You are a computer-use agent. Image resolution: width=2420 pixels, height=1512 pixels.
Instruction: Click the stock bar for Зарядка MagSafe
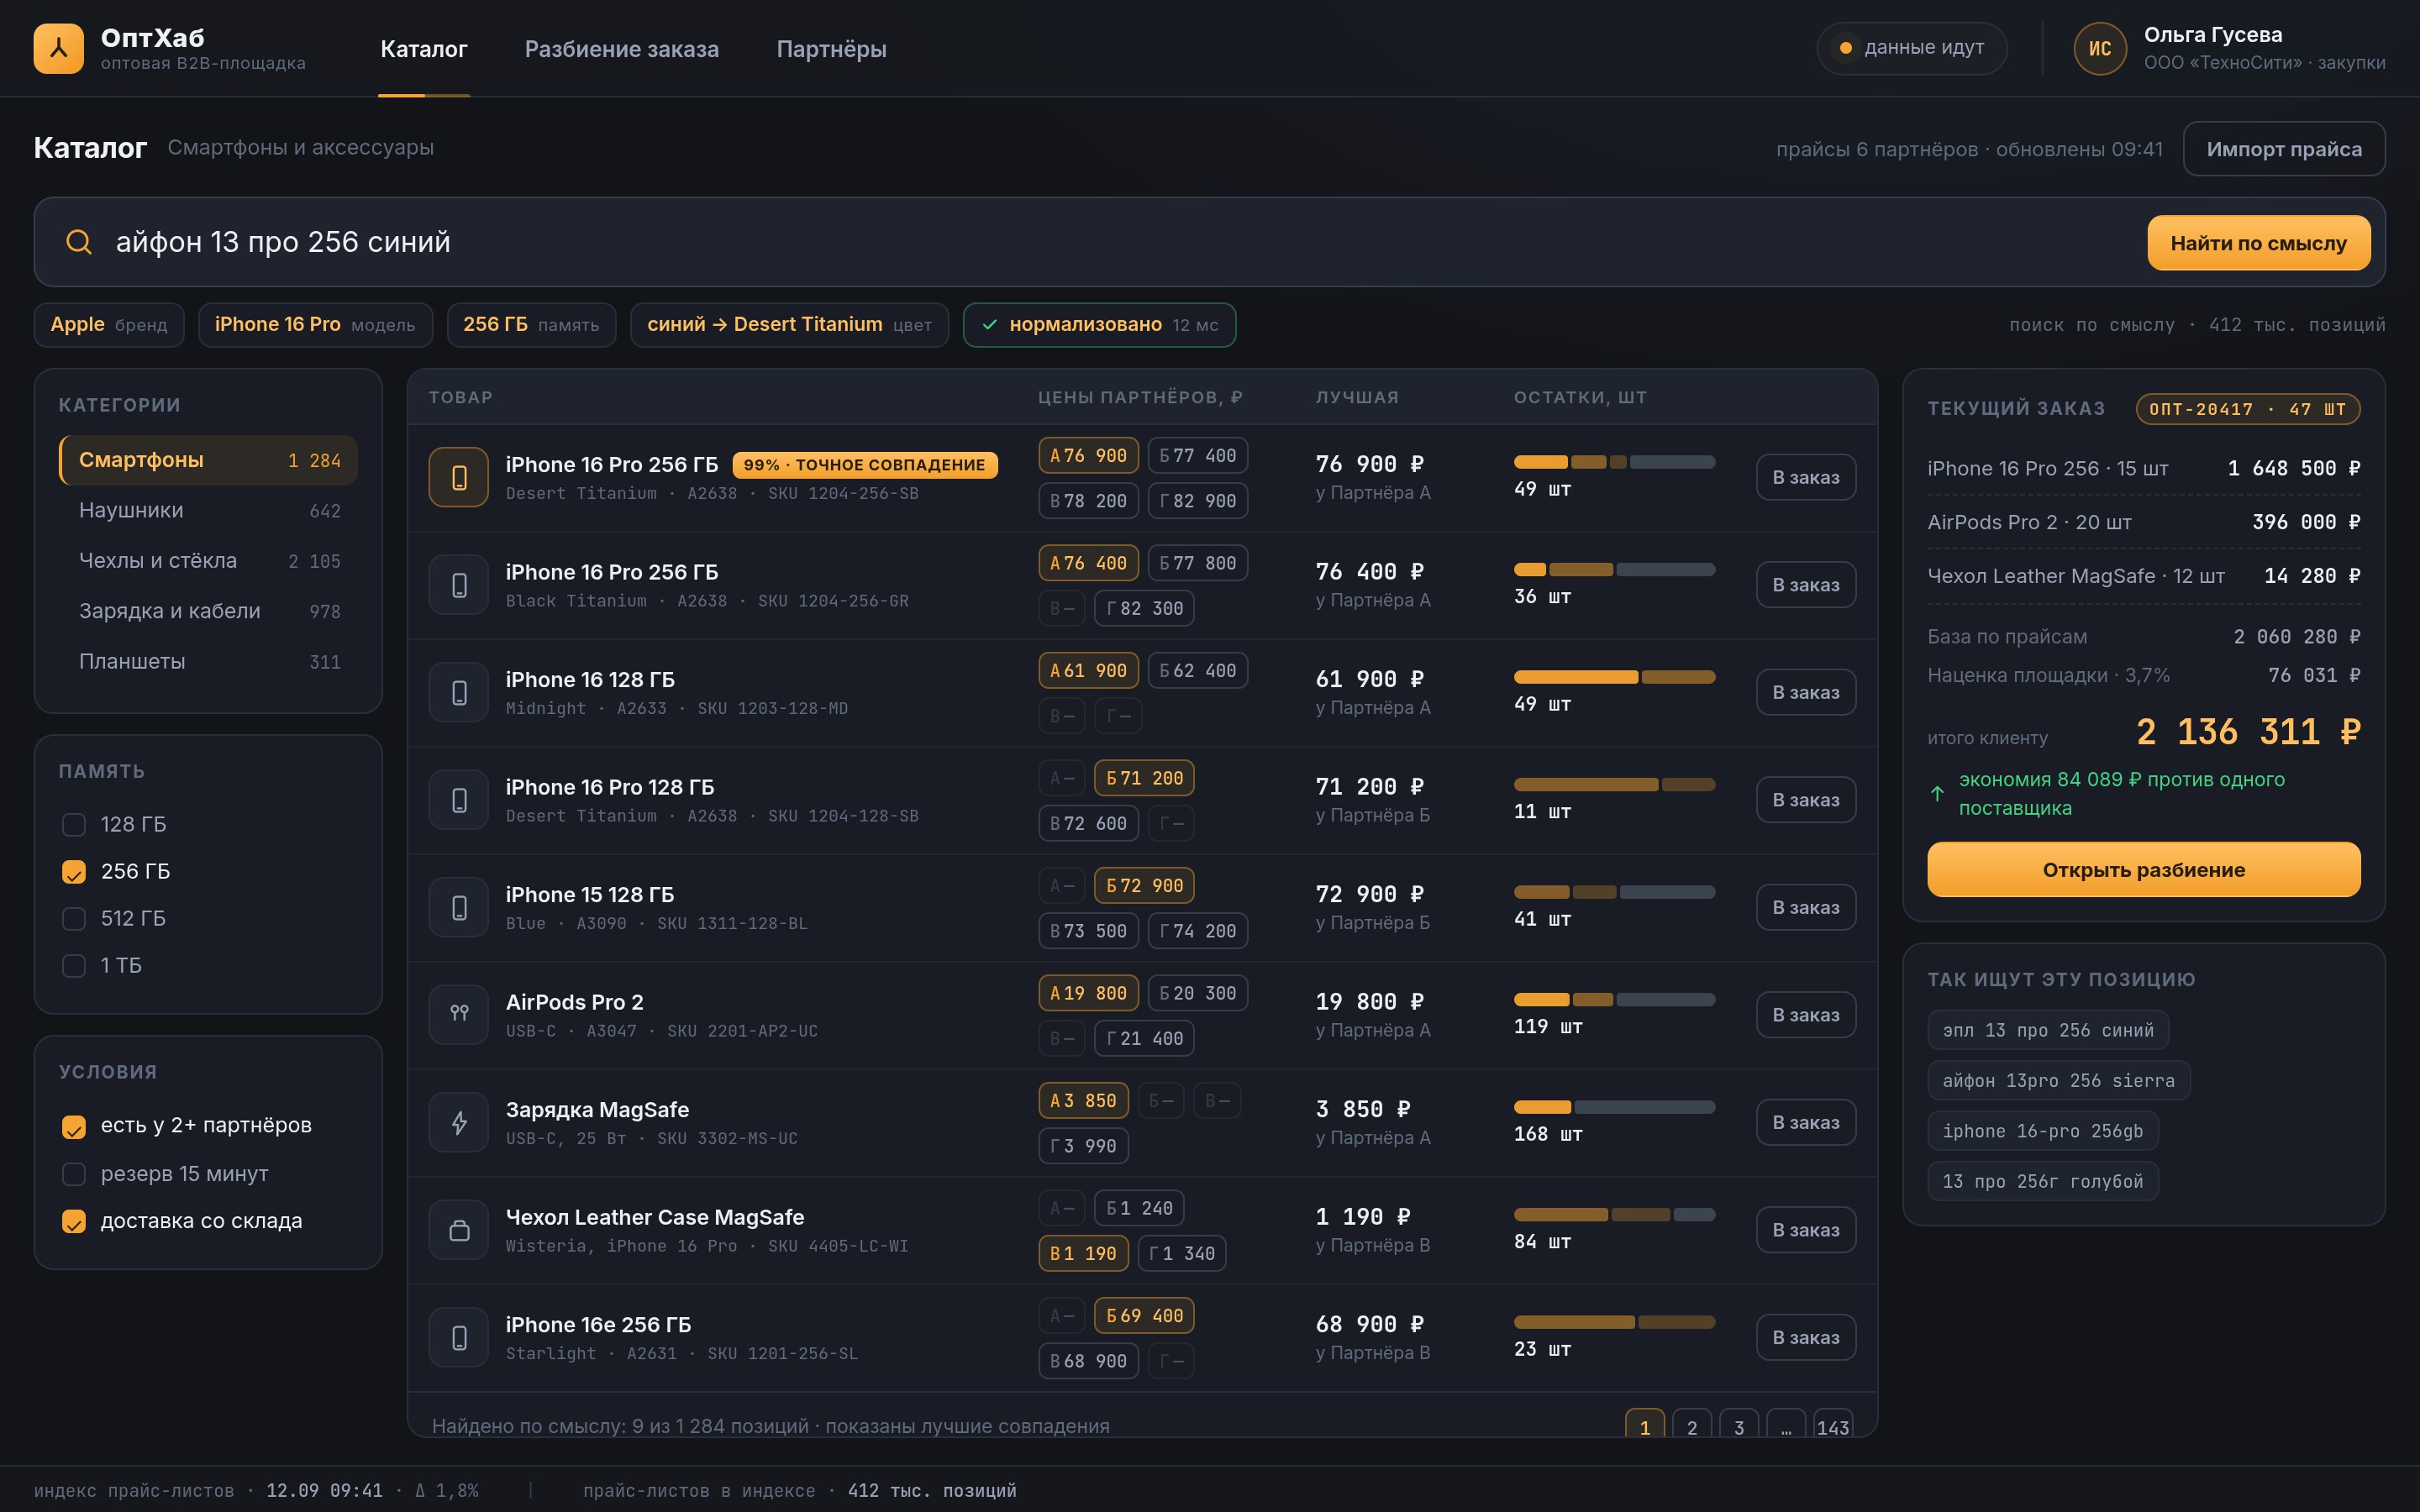[x=1614, y=1107]
